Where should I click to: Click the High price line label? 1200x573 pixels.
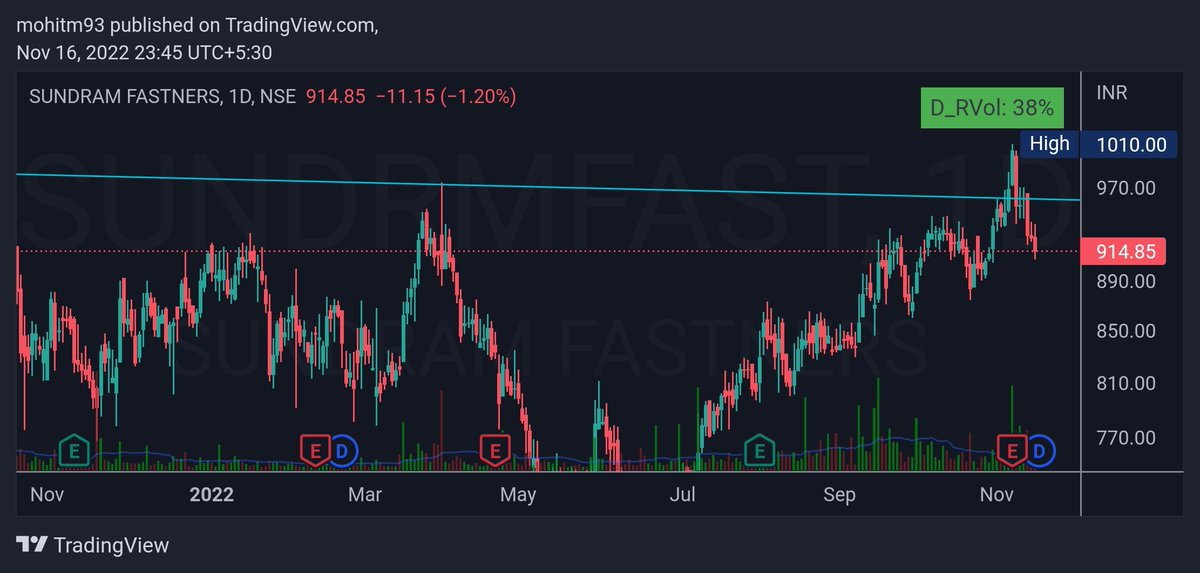tap(1049, 144)
